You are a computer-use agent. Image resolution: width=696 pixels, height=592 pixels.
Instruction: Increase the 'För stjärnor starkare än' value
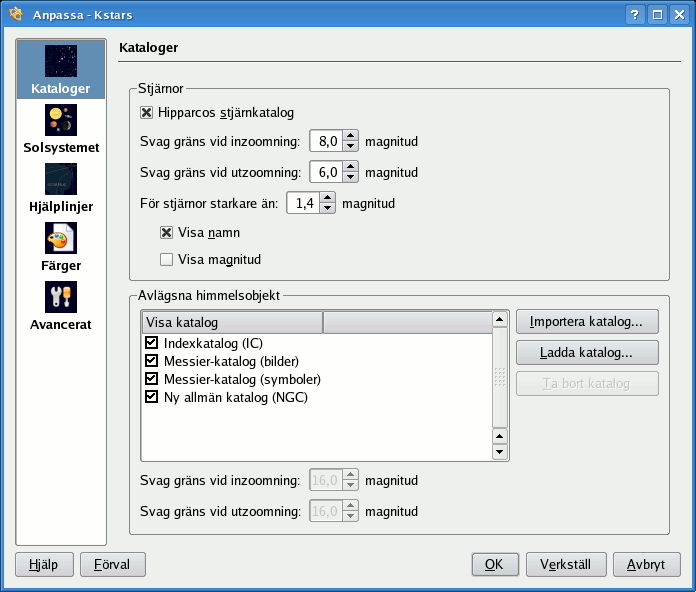pos(327,198)
